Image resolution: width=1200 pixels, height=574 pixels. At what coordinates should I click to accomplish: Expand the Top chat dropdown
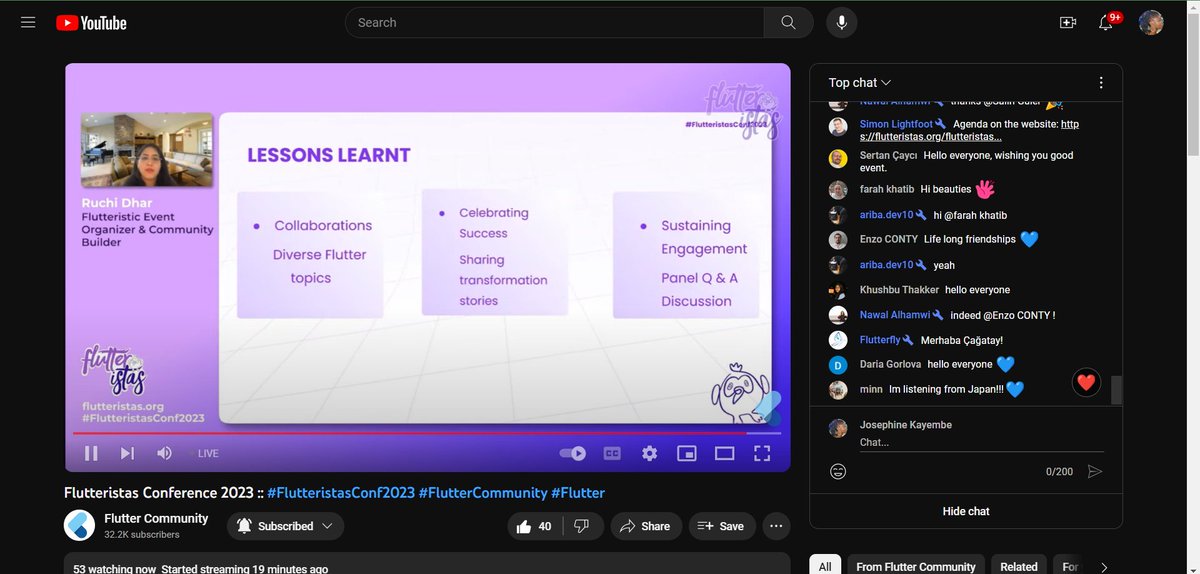pyautogui.click(x=860, y=83)
